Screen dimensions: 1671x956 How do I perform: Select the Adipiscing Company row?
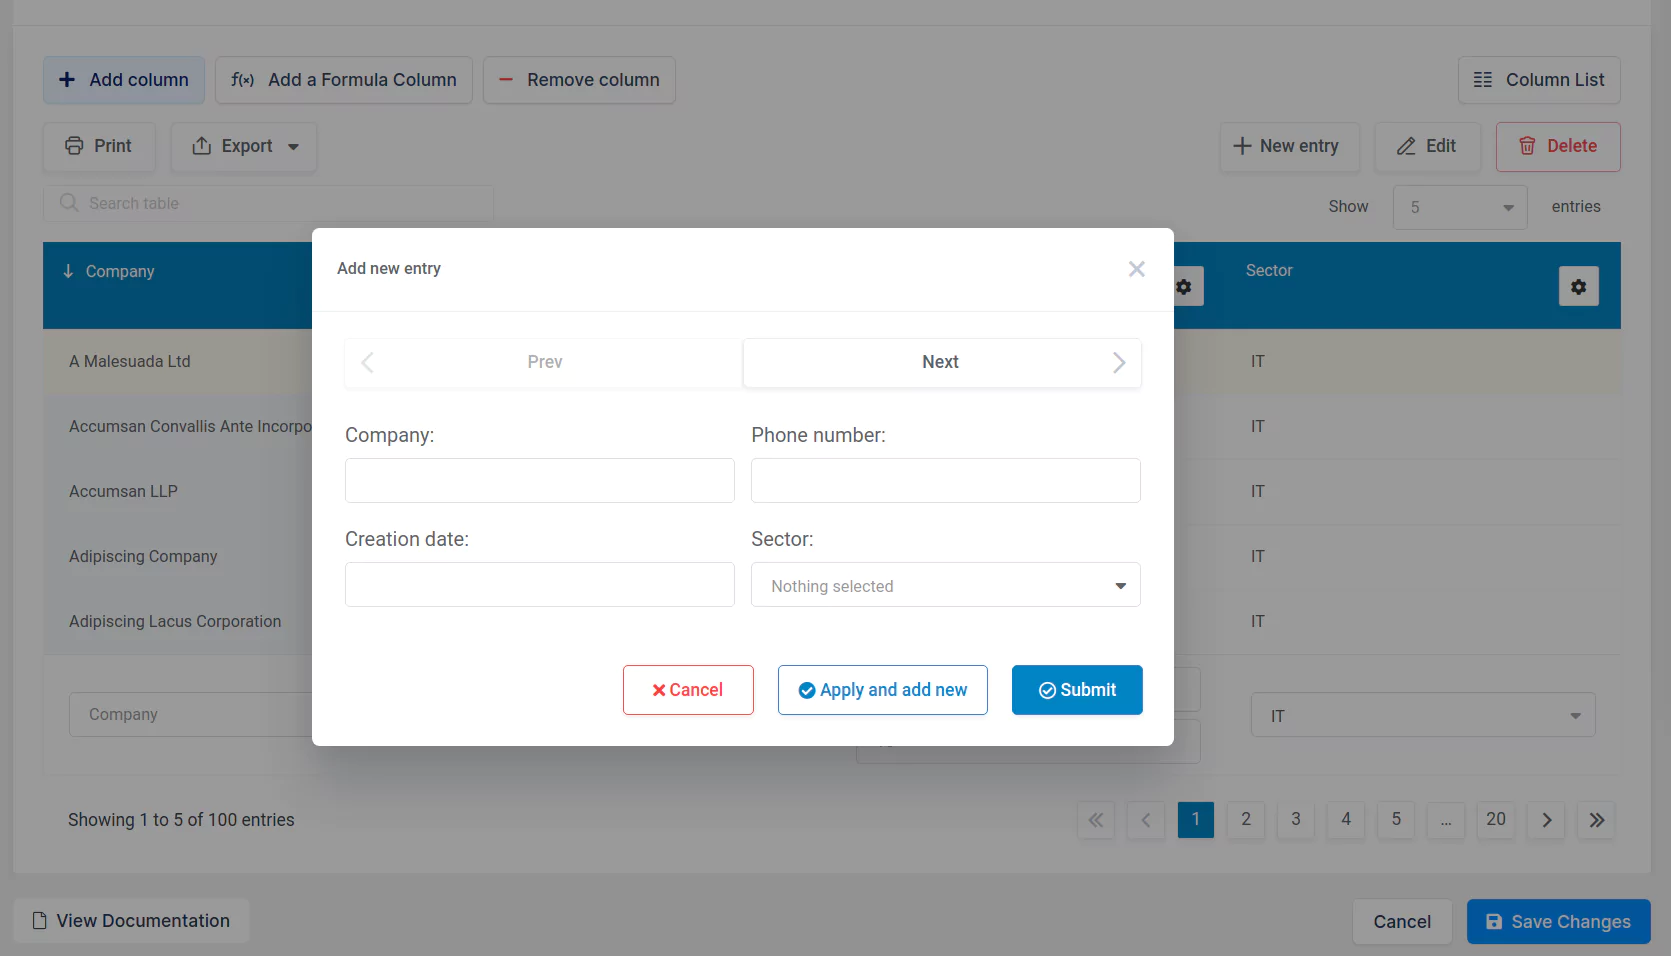point(143,556)
